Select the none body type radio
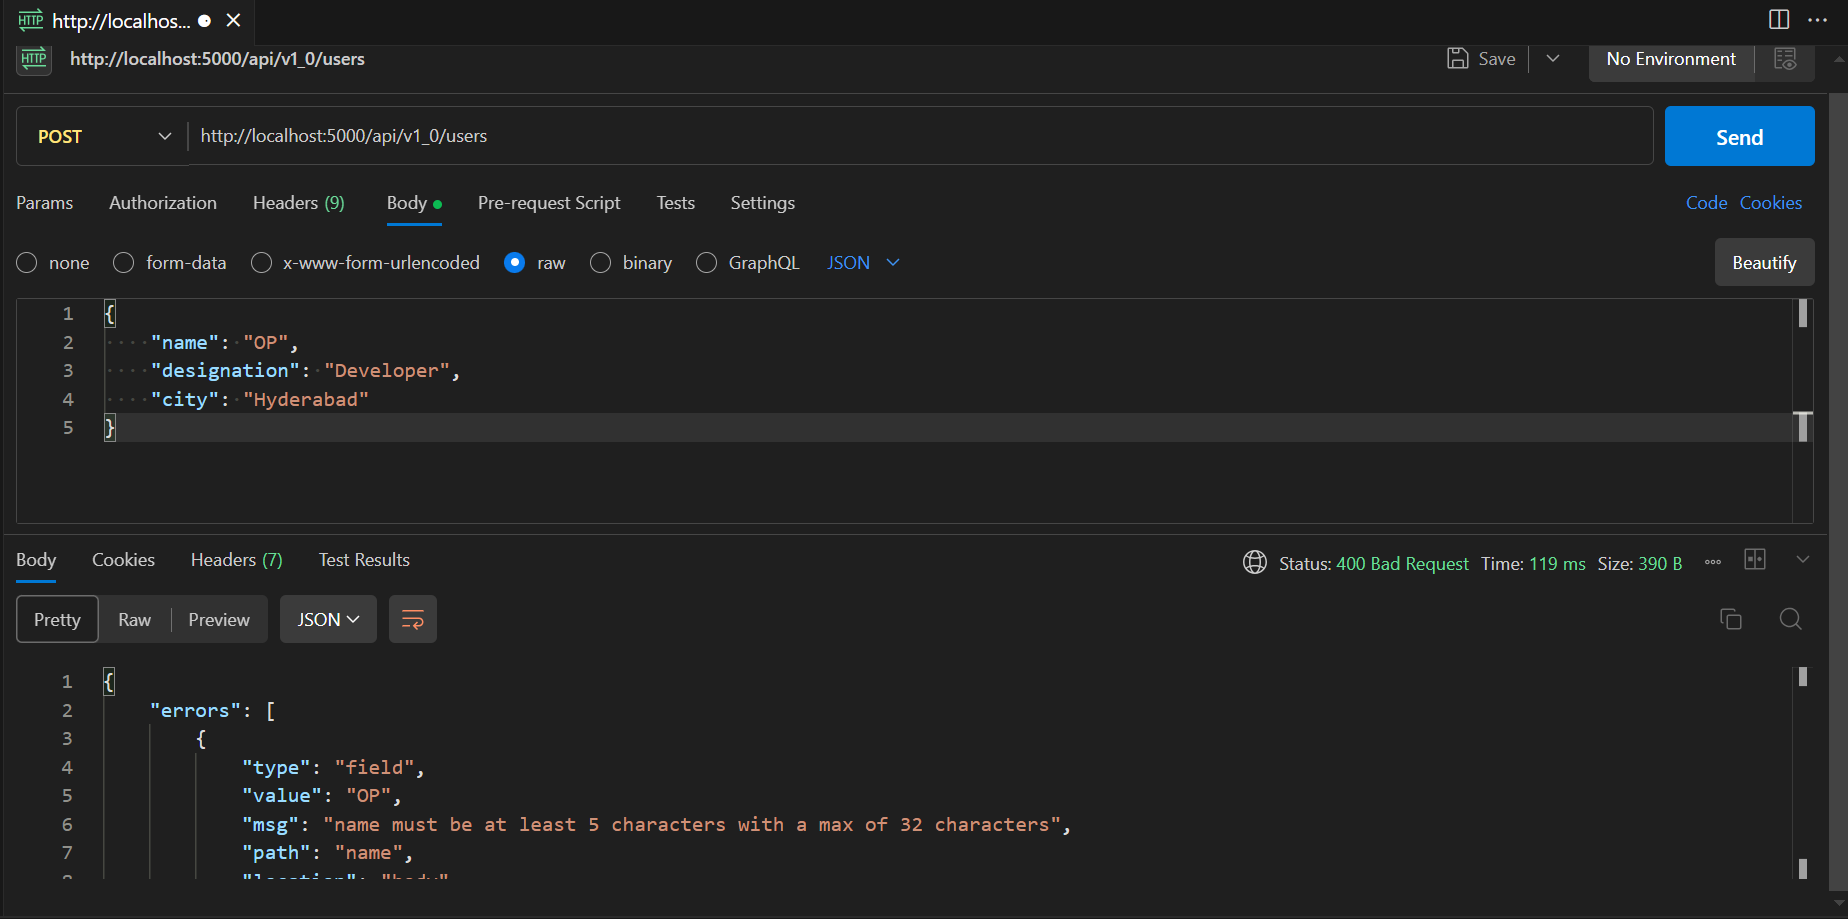 point(27,263)
